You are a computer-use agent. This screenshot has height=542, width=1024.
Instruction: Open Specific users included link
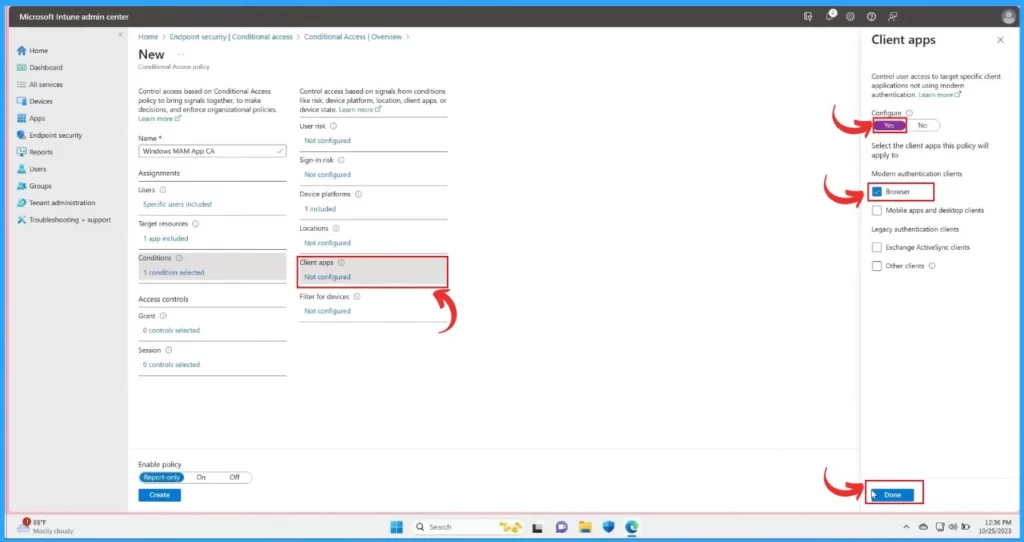pos(177,204)
